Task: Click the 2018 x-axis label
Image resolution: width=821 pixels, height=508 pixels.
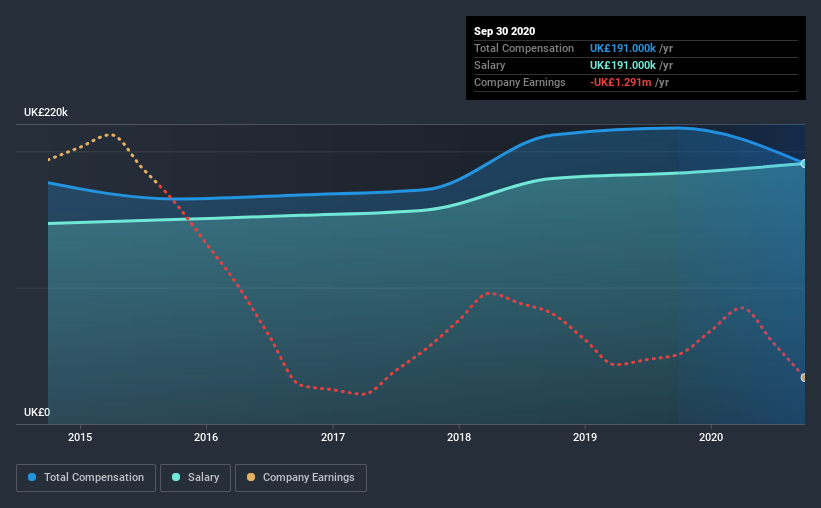Action: pos(459,437)
